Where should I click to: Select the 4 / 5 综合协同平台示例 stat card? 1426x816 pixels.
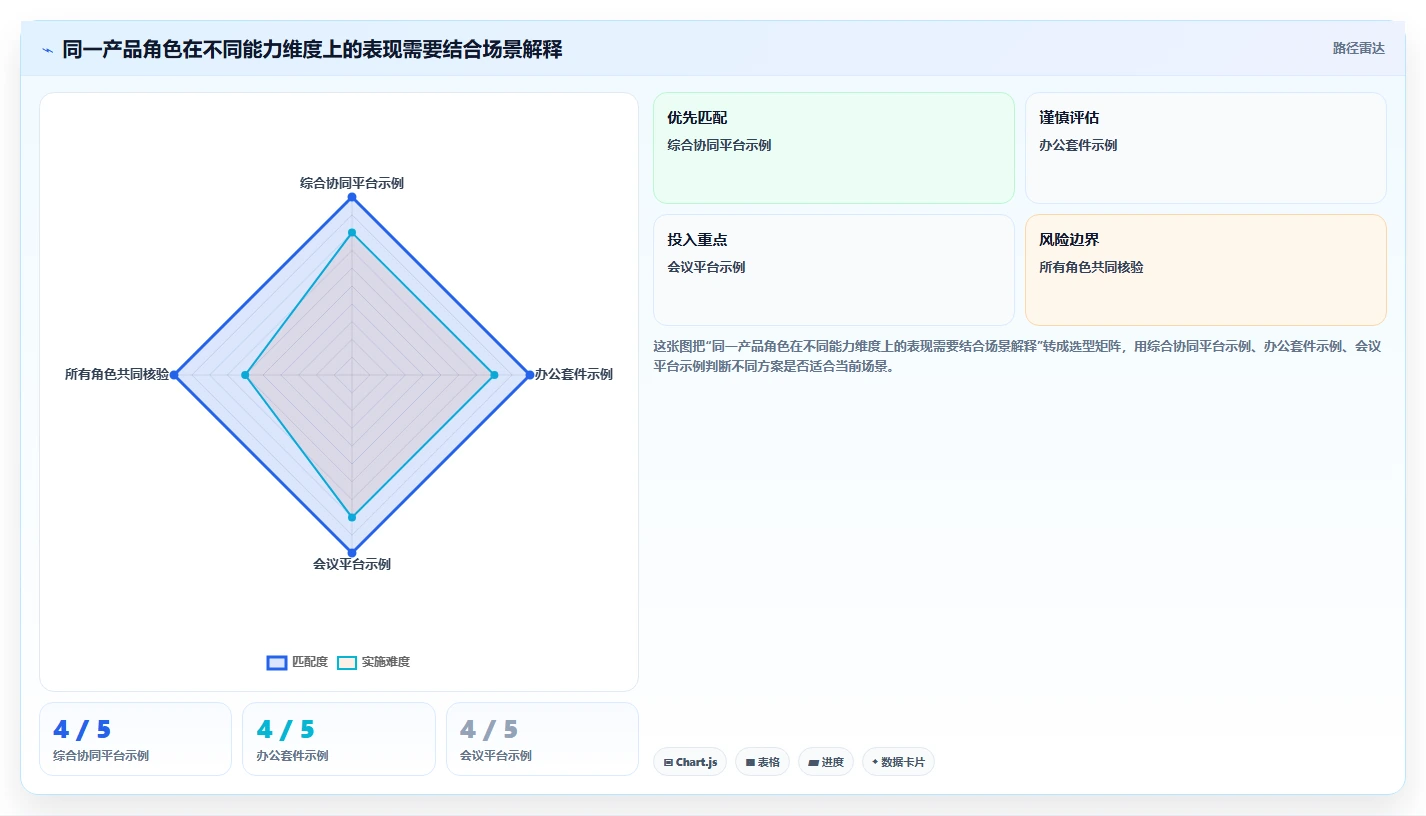pos(135,739)
